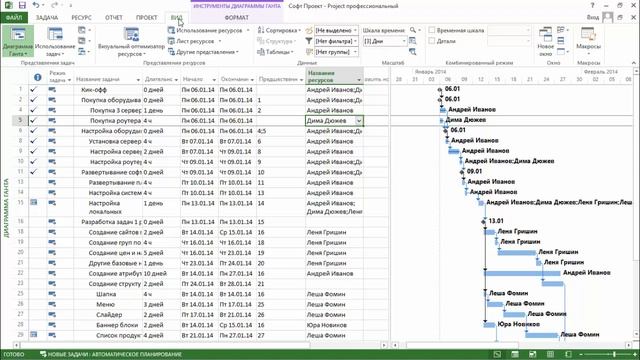
Task: Enable the Временная шкала checkbox
Action: point(432,30)
